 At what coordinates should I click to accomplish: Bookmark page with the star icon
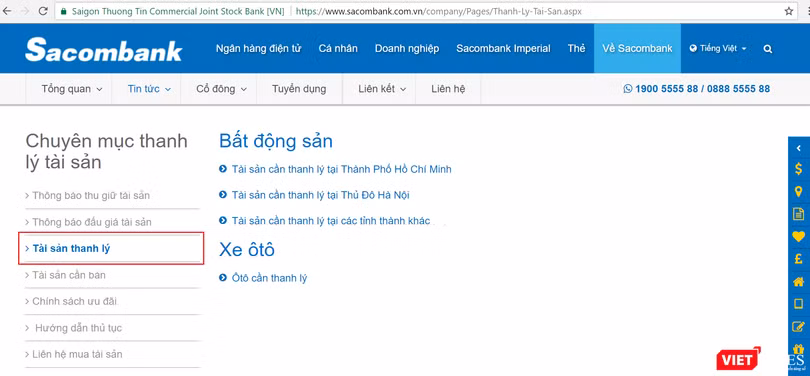(x=789, y=11)
